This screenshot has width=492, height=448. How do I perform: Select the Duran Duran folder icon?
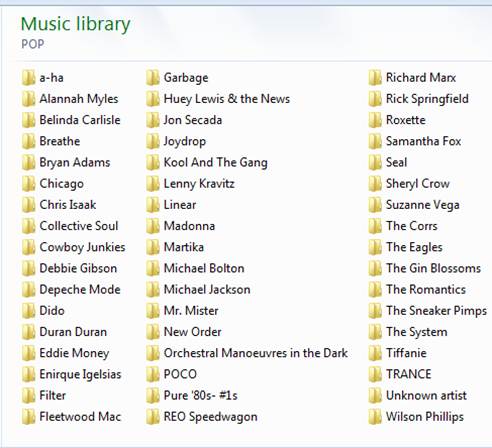(29, 332)
